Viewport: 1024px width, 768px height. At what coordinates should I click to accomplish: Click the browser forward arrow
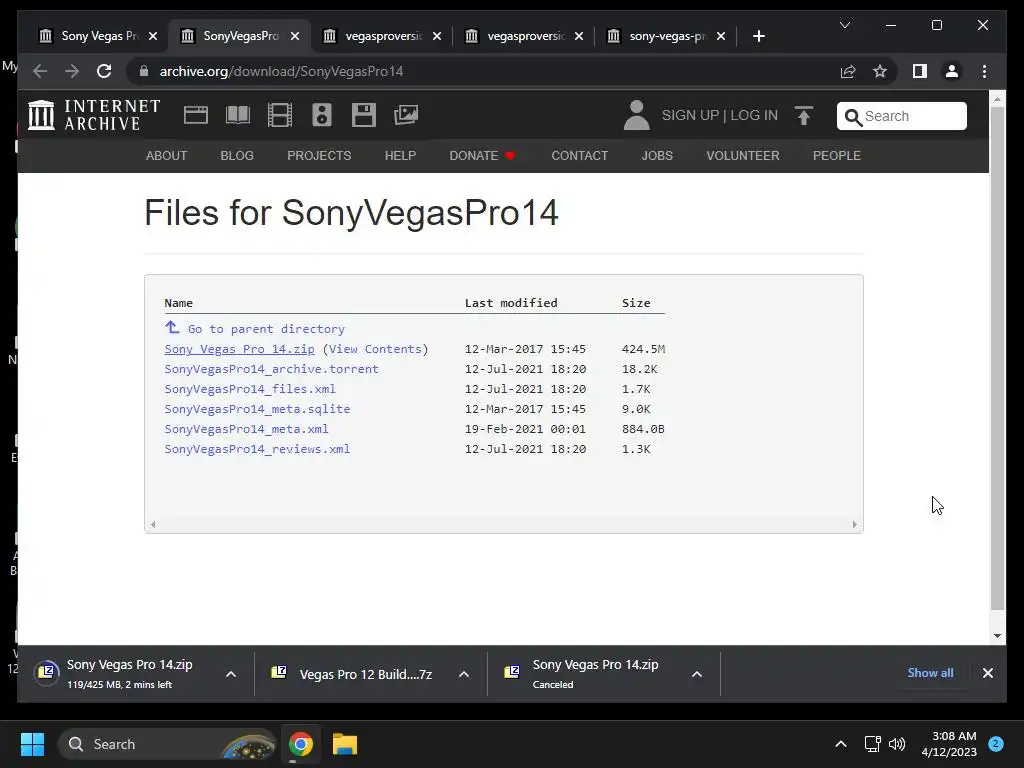pos(72,71)
